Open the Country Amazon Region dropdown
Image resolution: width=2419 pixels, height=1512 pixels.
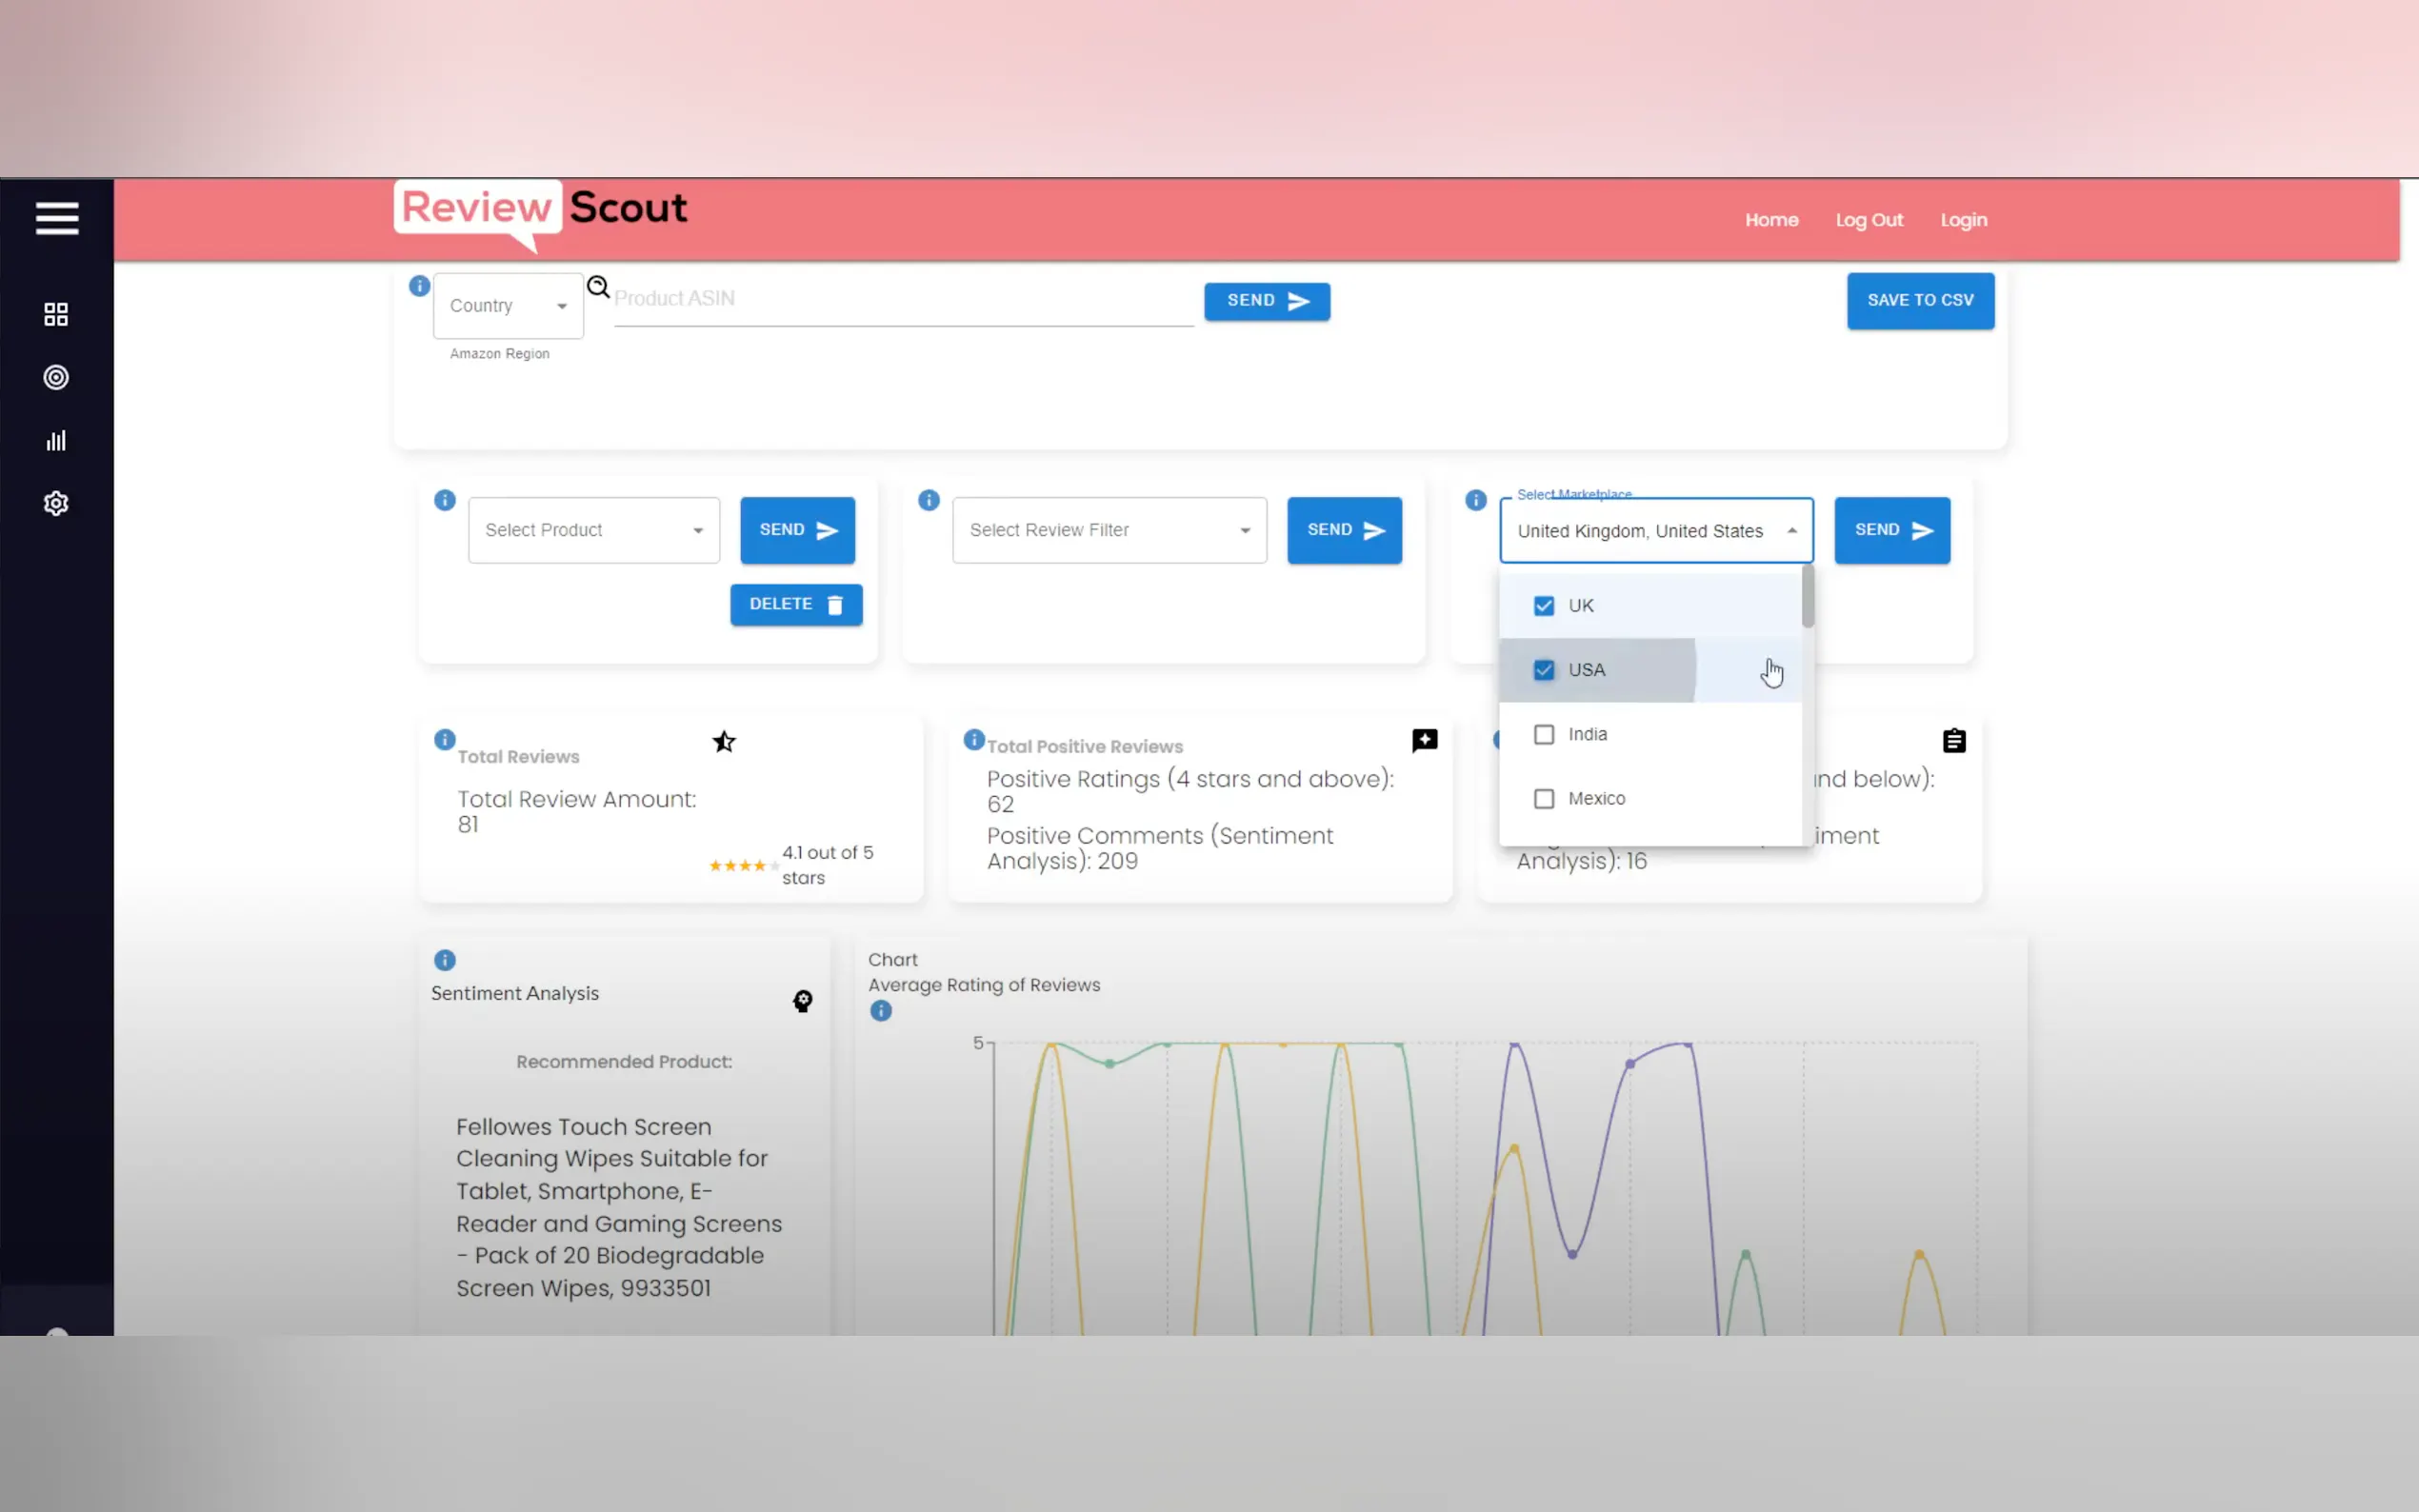[508, 306]
